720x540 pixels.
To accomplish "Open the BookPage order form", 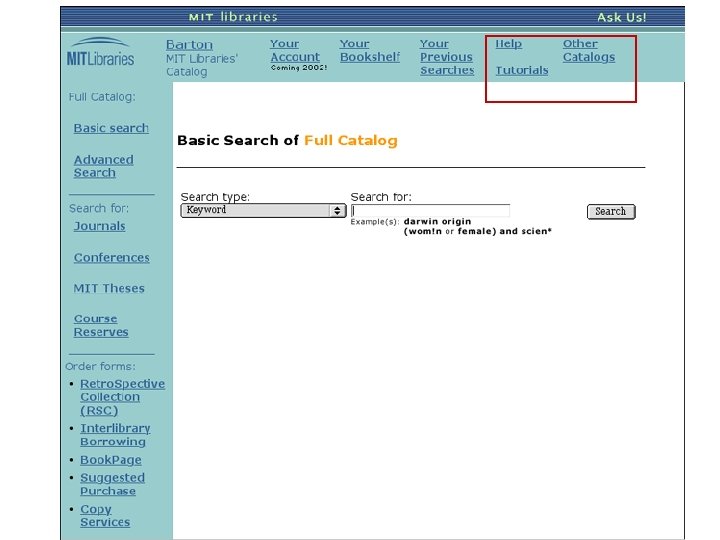I will (x=111, y=460).
